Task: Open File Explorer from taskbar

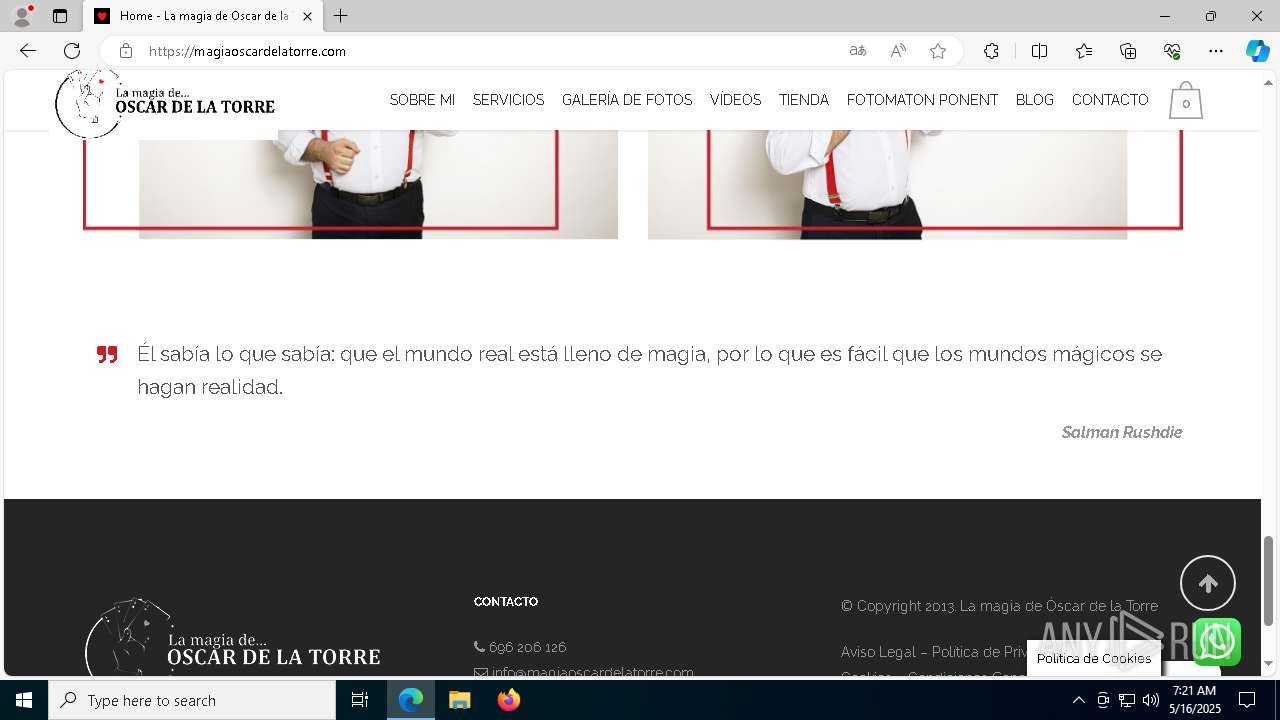Action: click(459, 700)
